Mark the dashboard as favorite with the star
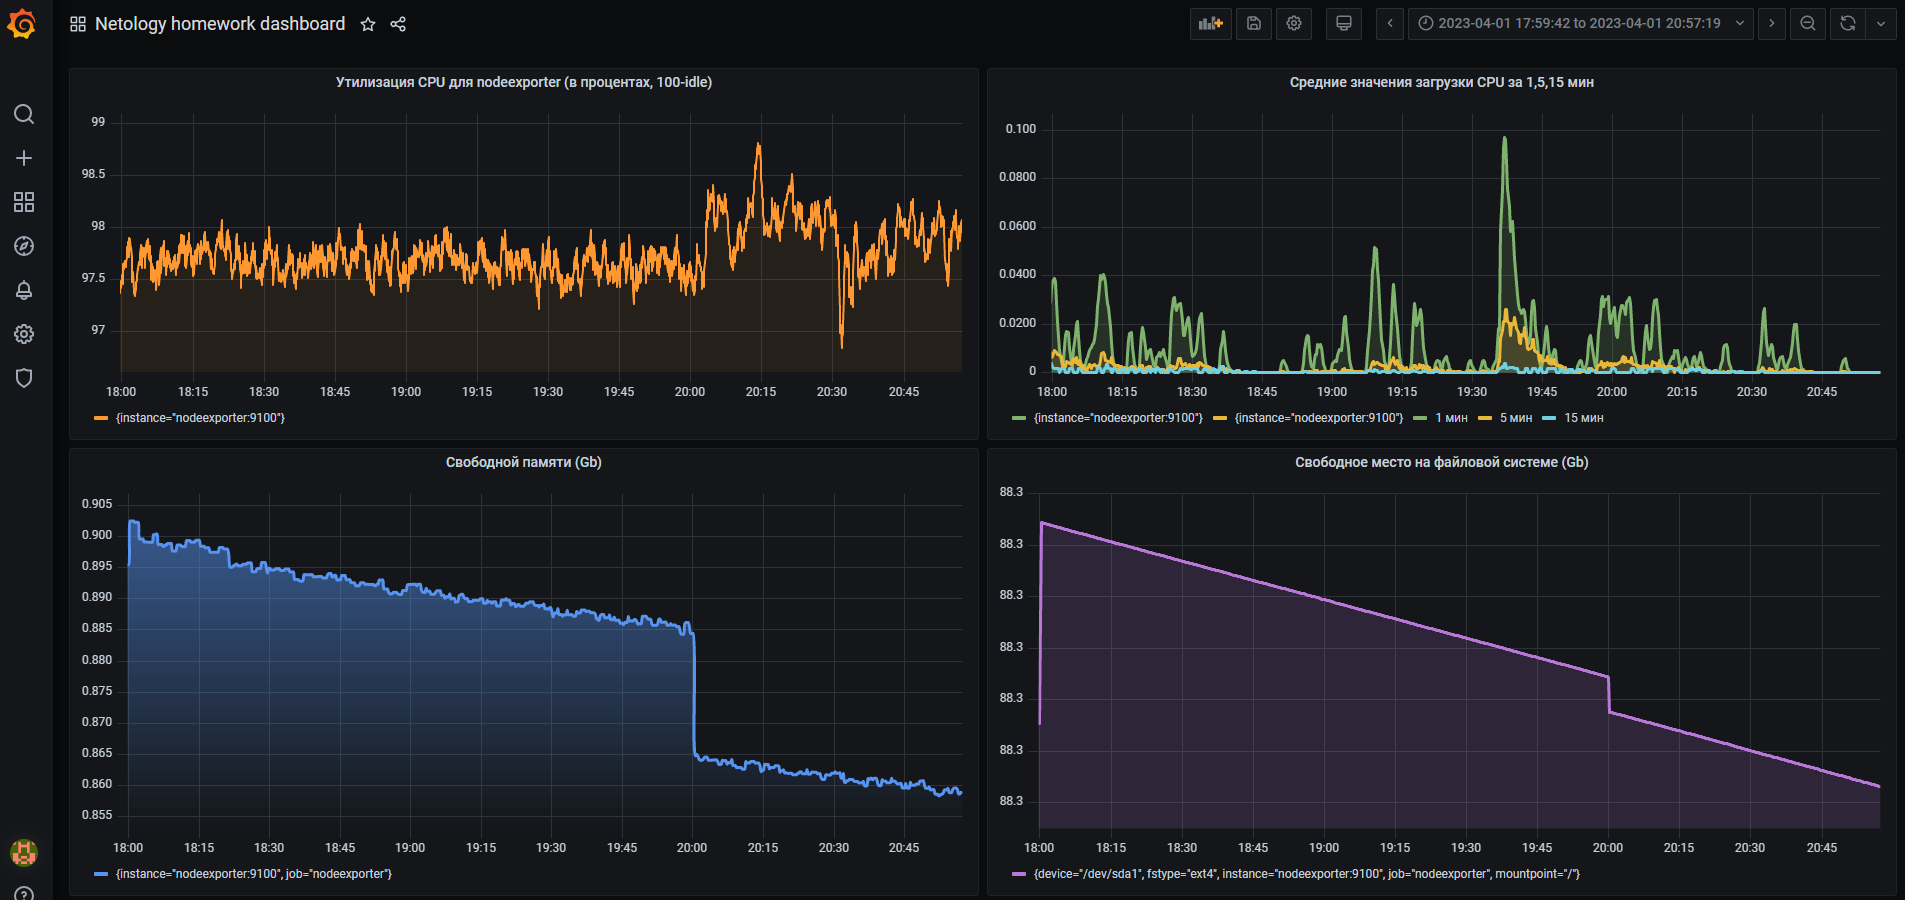1905x900 pixels. click(367, 23)
